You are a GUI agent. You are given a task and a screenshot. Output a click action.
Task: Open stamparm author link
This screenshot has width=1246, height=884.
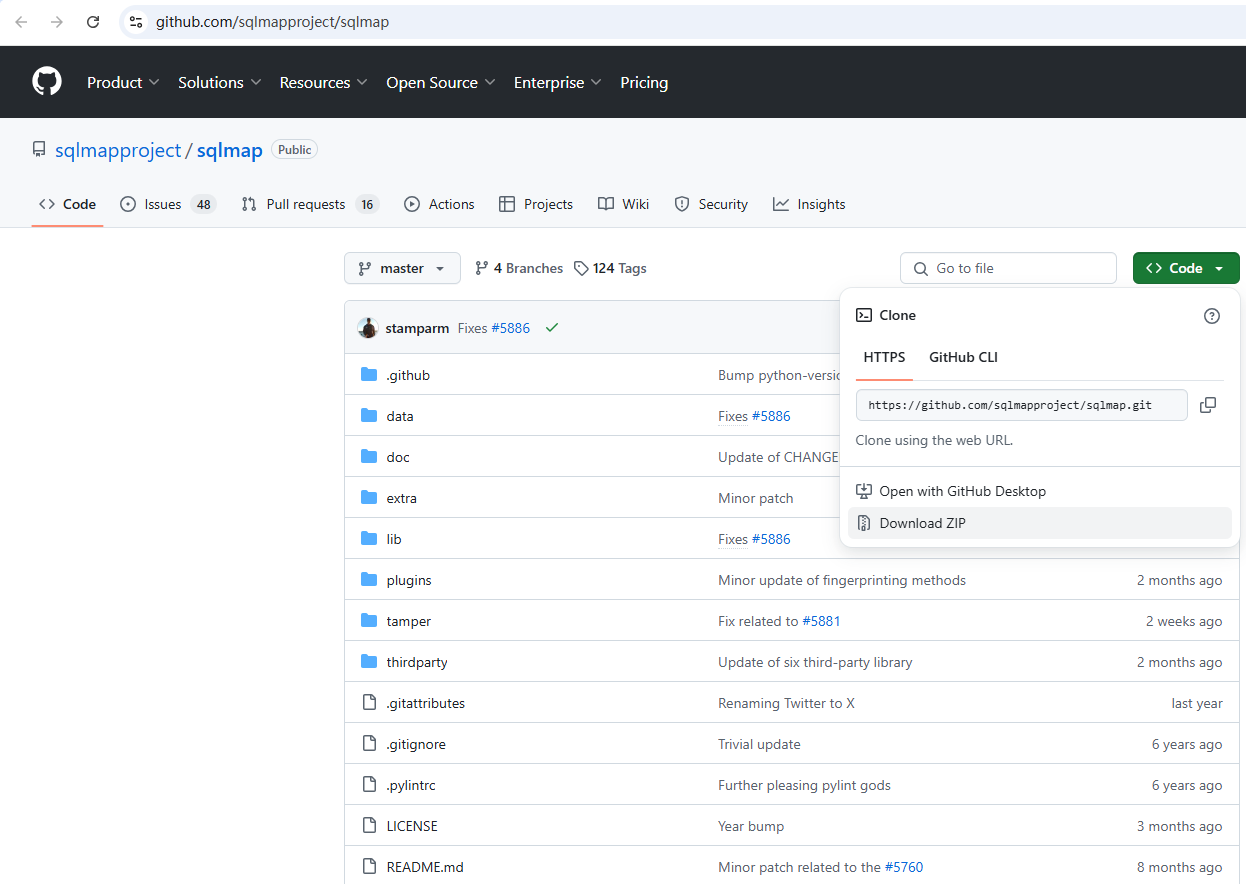(x=417, y=328)
